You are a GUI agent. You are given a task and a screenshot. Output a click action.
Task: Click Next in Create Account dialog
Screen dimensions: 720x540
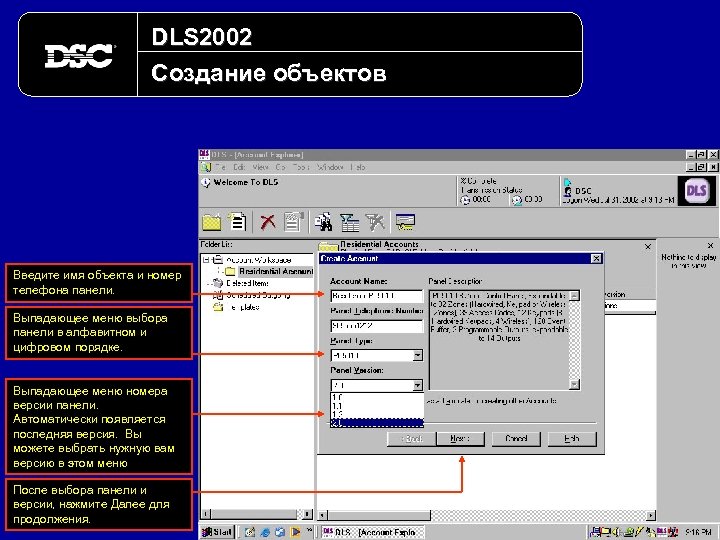click(x=460, y=439)
